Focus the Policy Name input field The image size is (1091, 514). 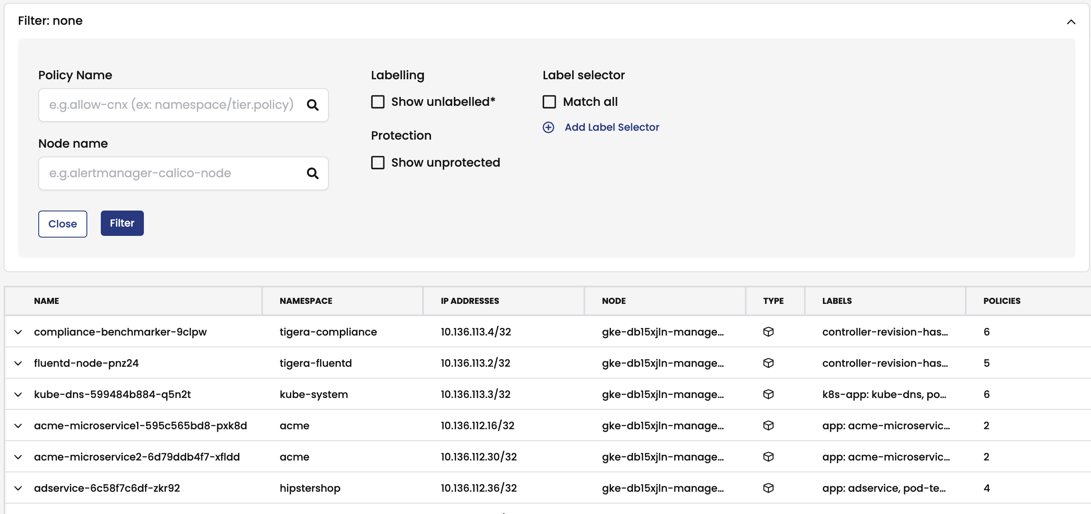[x=171, y=105]
